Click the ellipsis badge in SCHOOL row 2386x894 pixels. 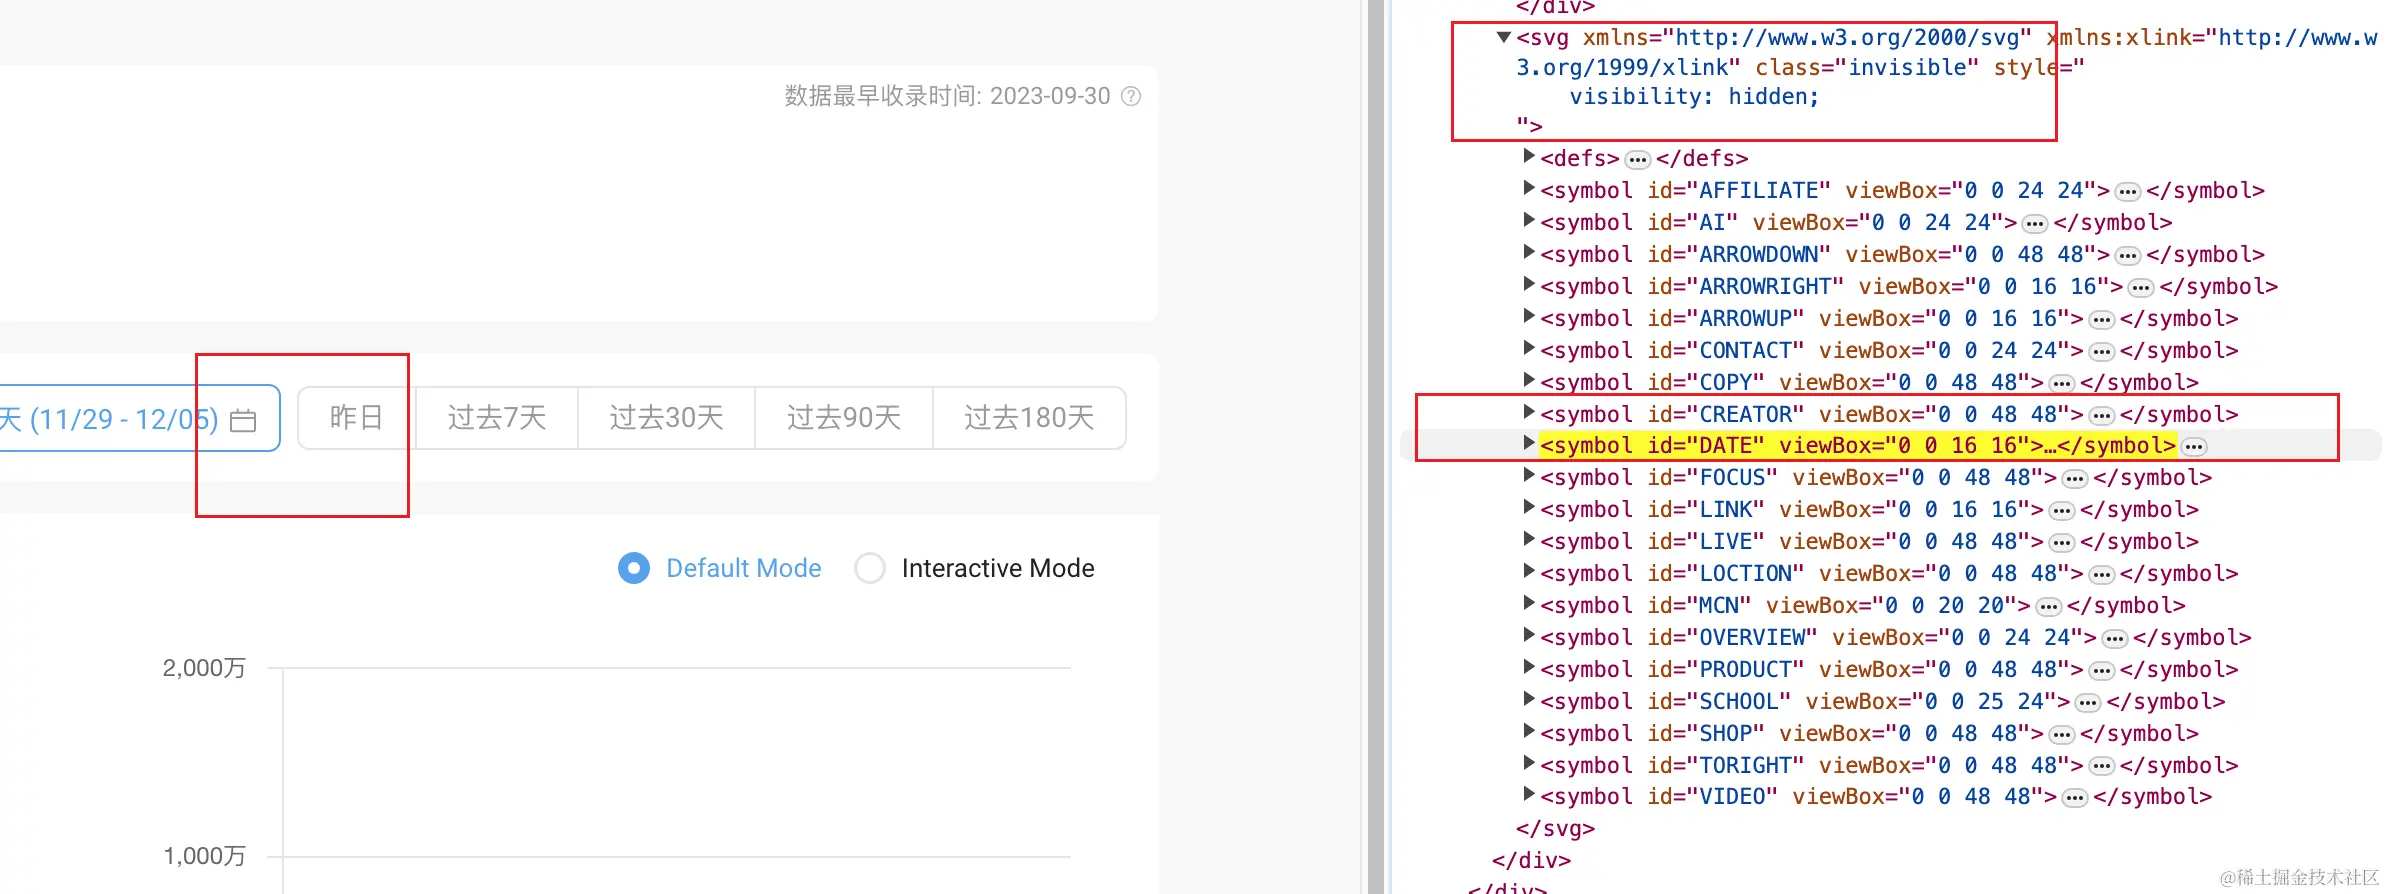(2088, 703)
